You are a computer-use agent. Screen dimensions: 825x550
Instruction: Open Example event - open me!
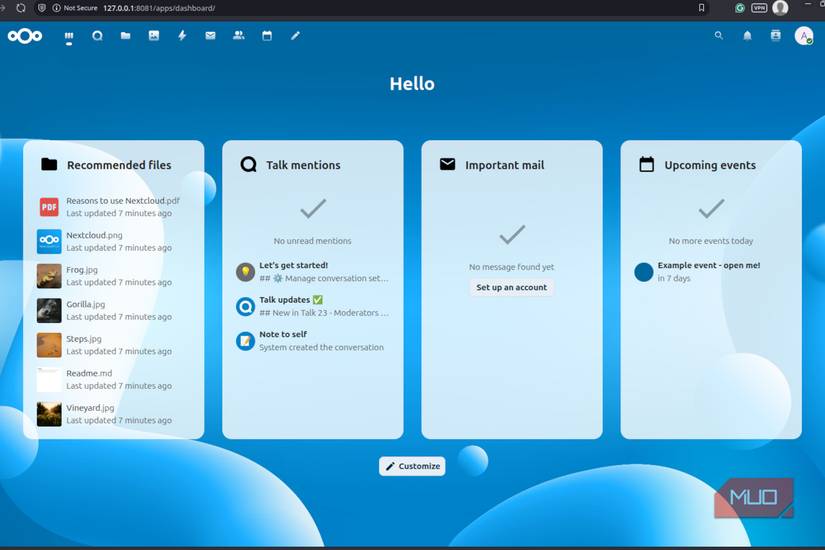(711, 272)
